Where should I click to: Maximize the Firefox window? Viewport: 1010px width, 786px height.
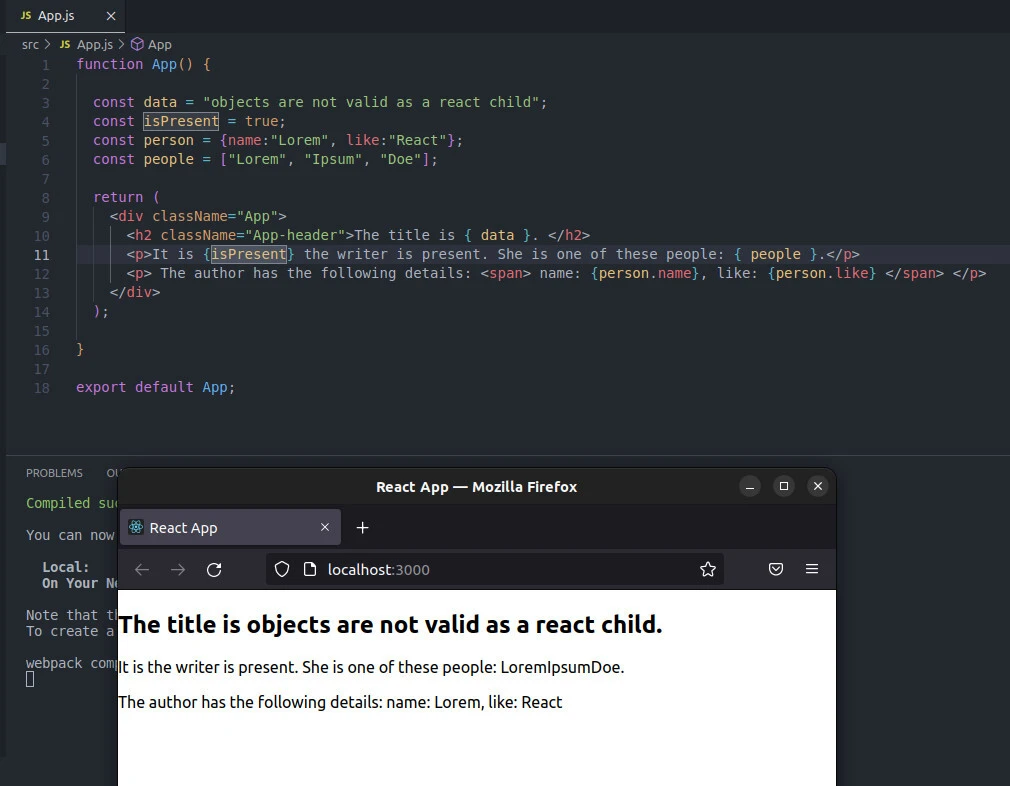click(x=784, y=486)
